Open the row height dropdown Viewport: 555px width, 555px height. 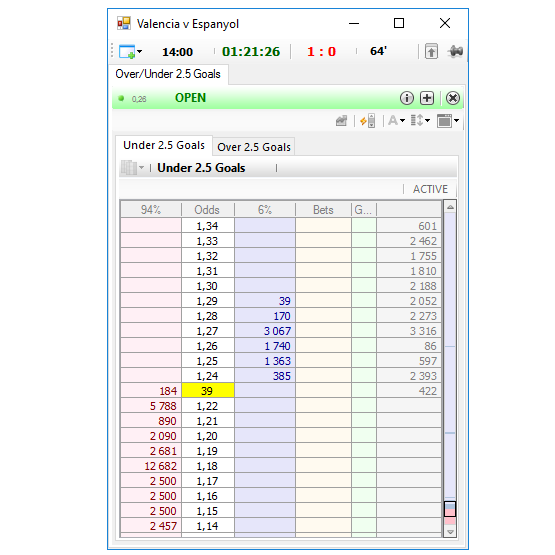(420, 121)
